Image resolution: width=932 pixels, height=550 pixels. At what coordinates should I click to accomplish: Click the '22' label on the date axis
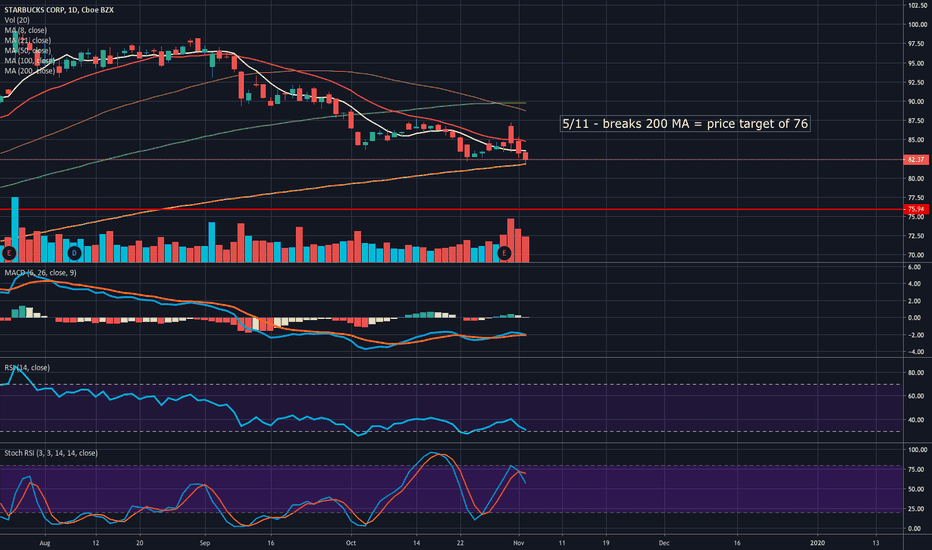tap(461, 543)
